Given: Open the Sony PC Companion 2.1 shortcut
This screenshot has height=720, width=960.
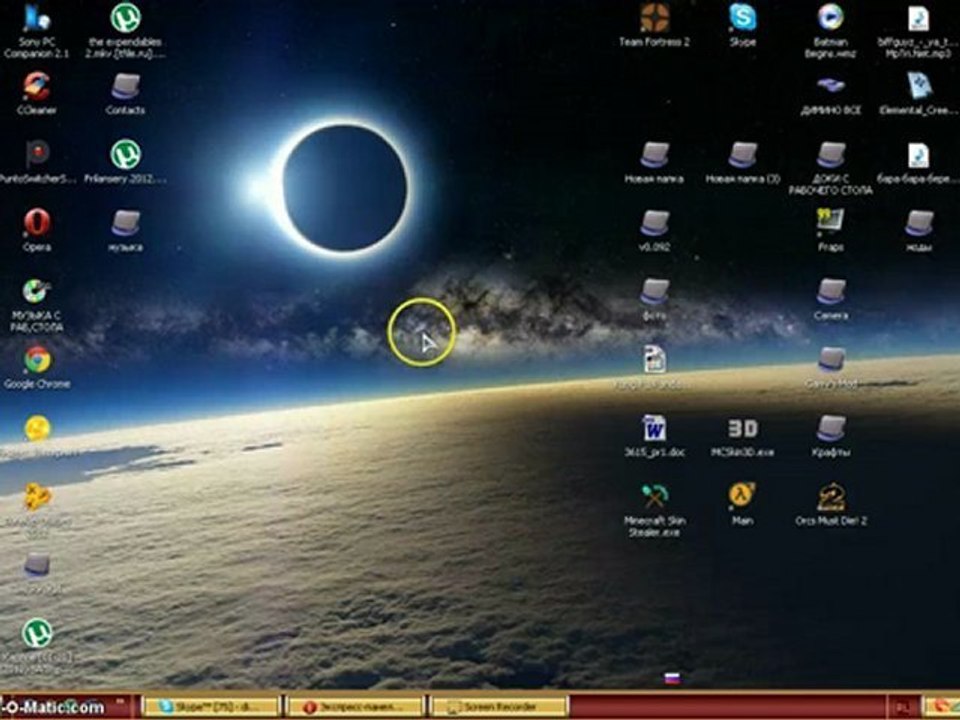Looking at the screenshot, I should click(x=37, y=18).
